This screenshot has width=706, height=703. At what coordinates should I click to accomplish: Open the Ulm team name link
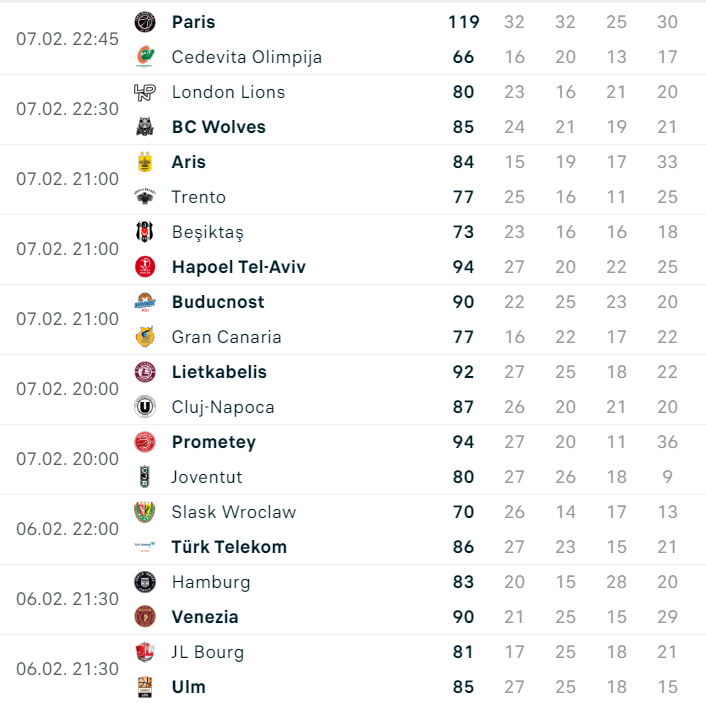(188, 687)
